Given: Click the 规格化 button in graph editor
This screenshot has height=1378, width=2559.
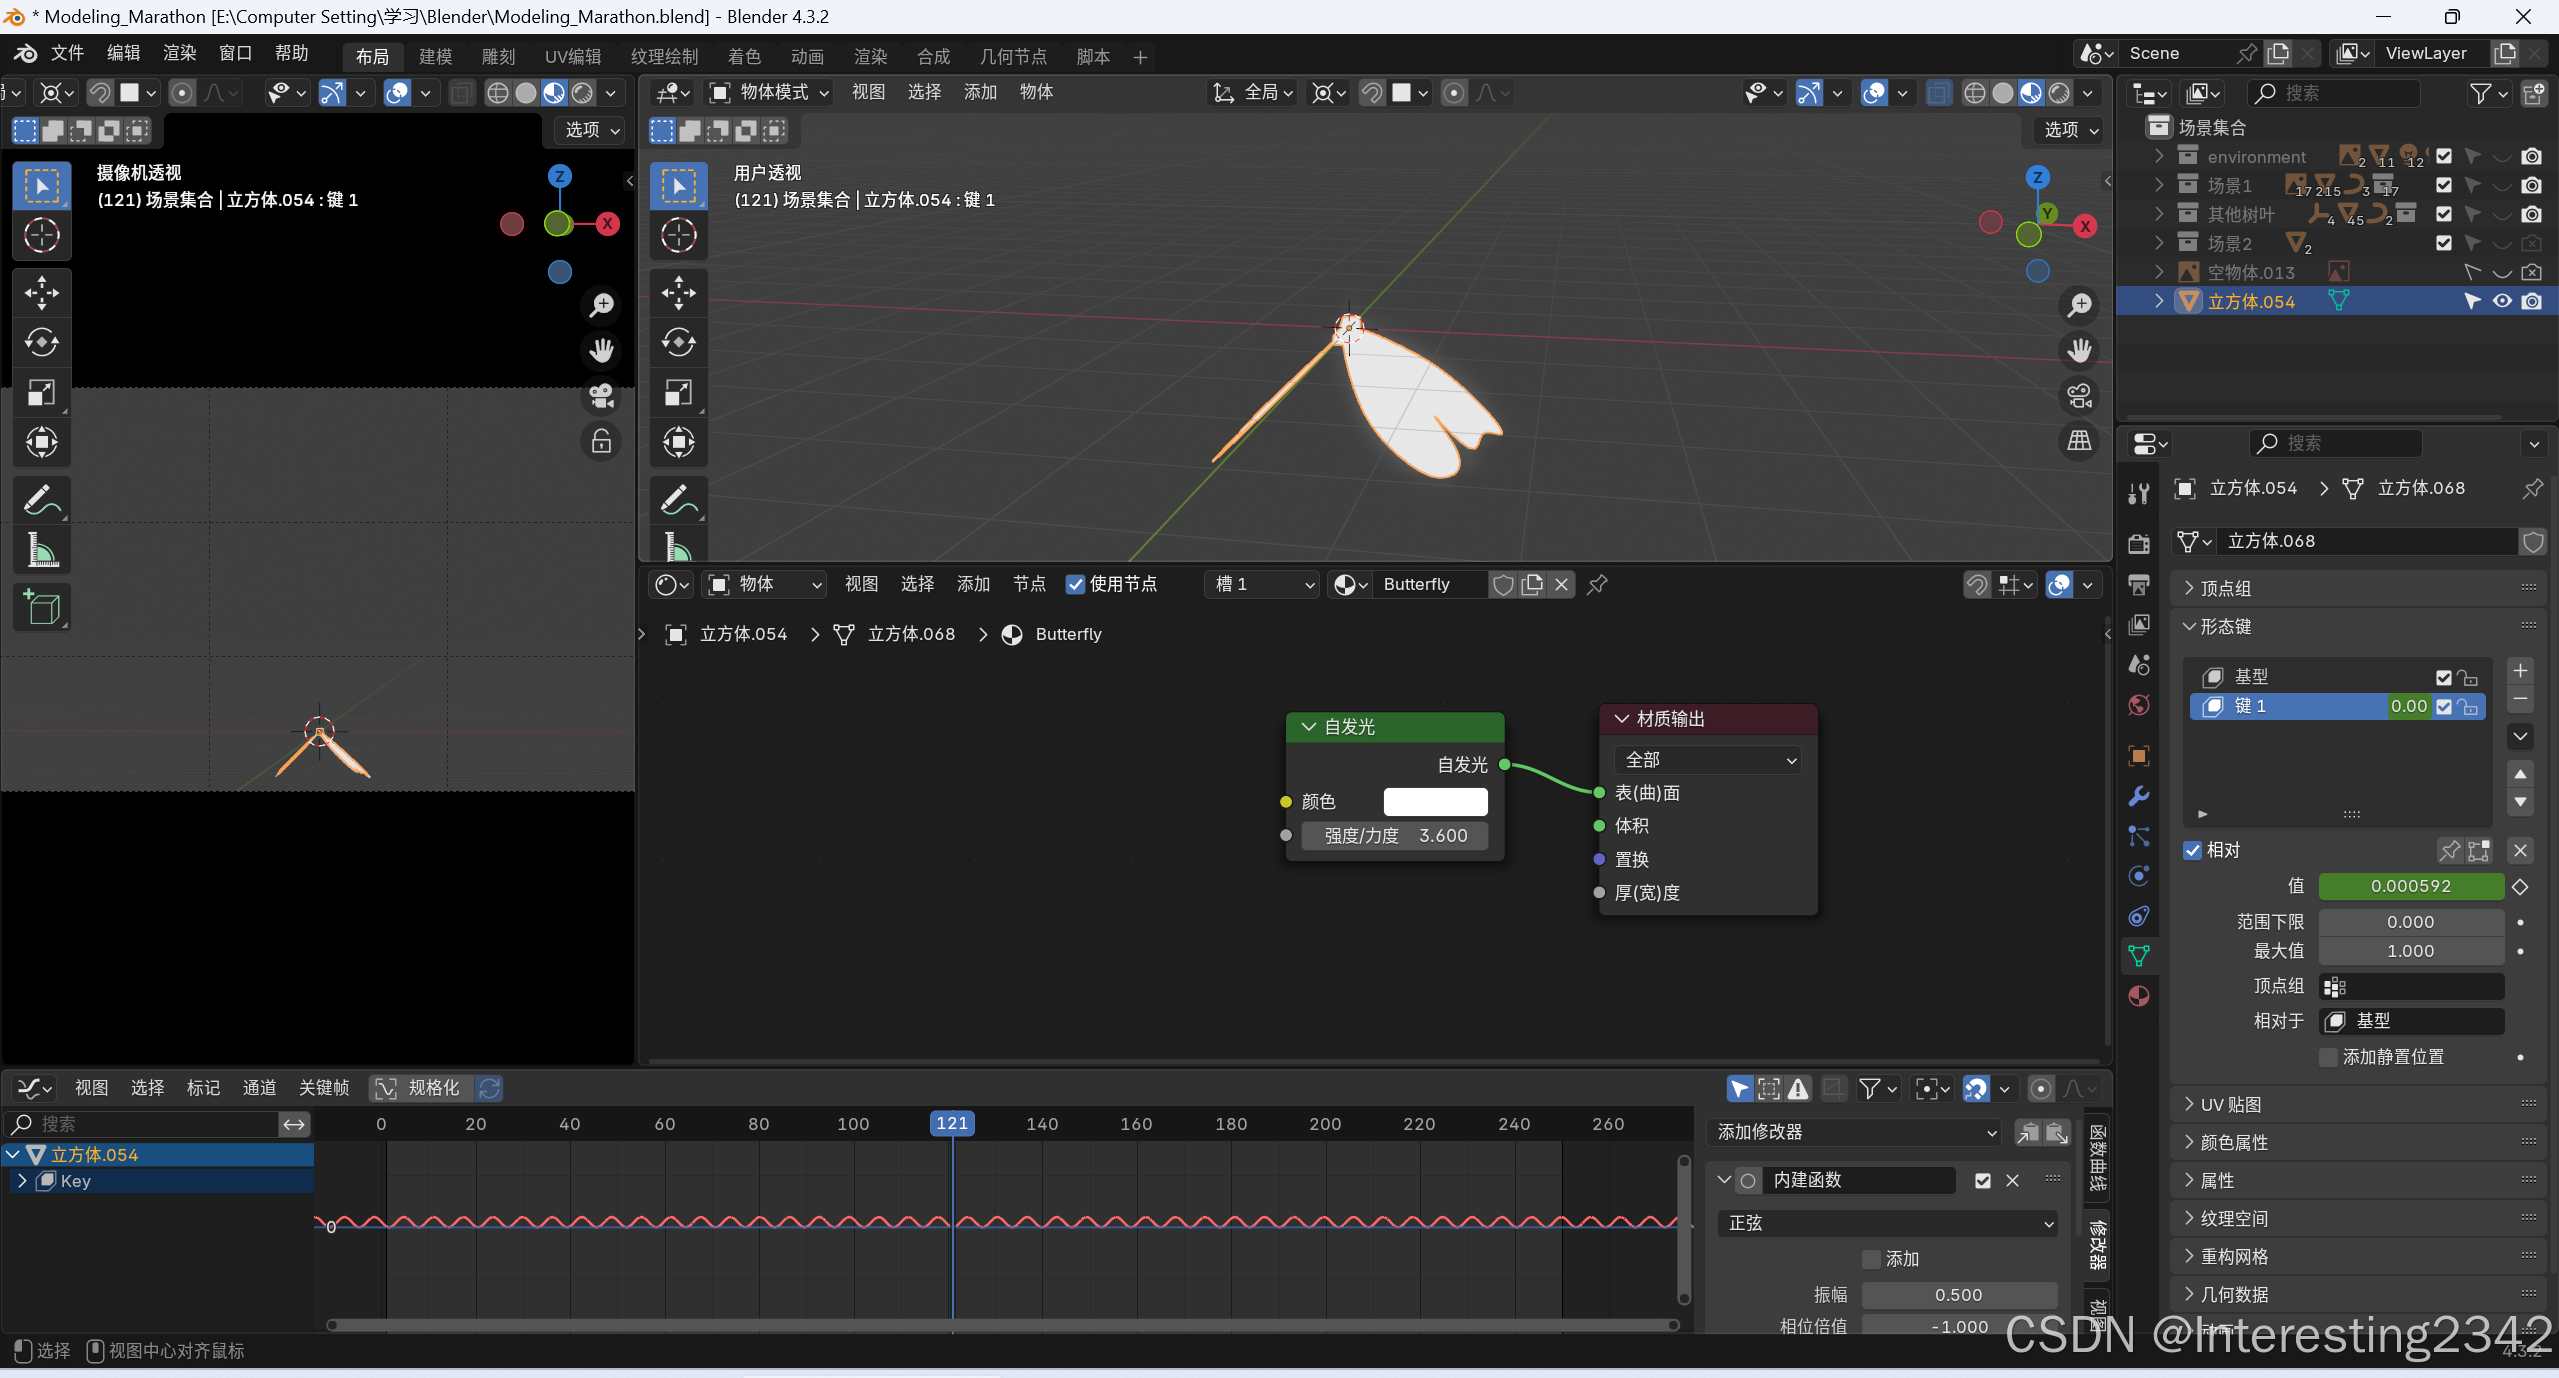Looking at the screenshot, I should [x=419, y=1088].
